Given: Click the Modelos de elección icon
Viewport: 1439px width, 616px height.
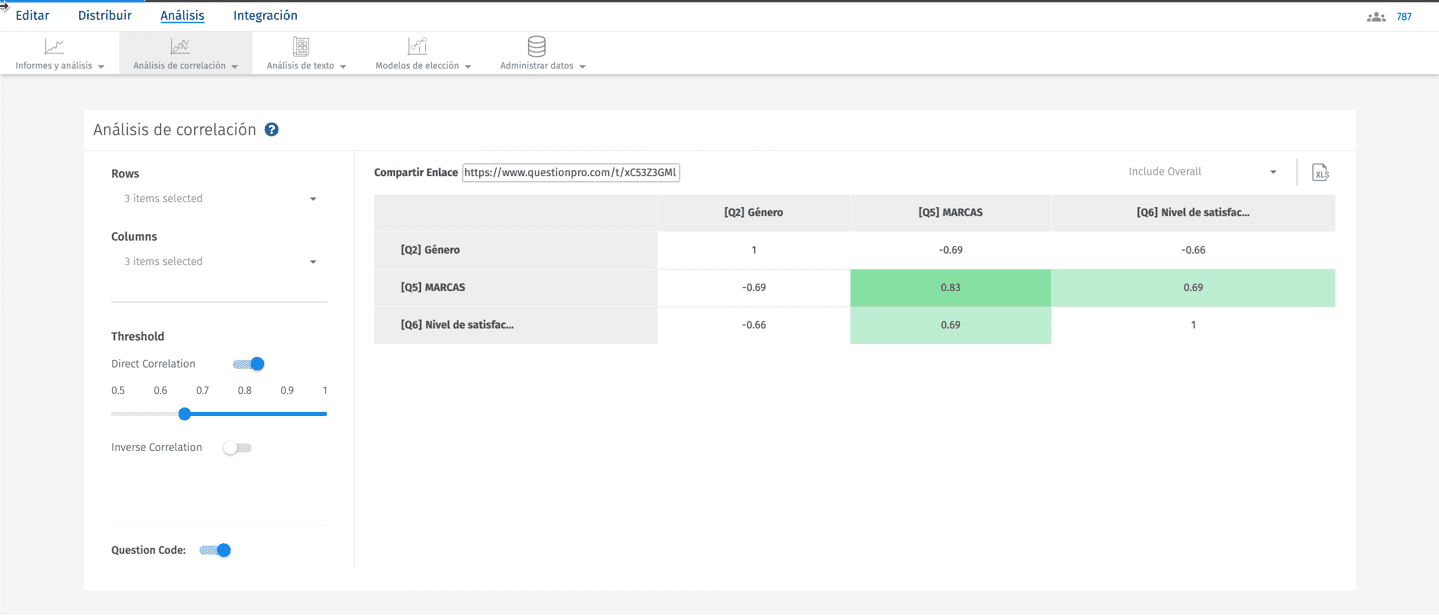Looking at the screenshot, I should point(417,46).
